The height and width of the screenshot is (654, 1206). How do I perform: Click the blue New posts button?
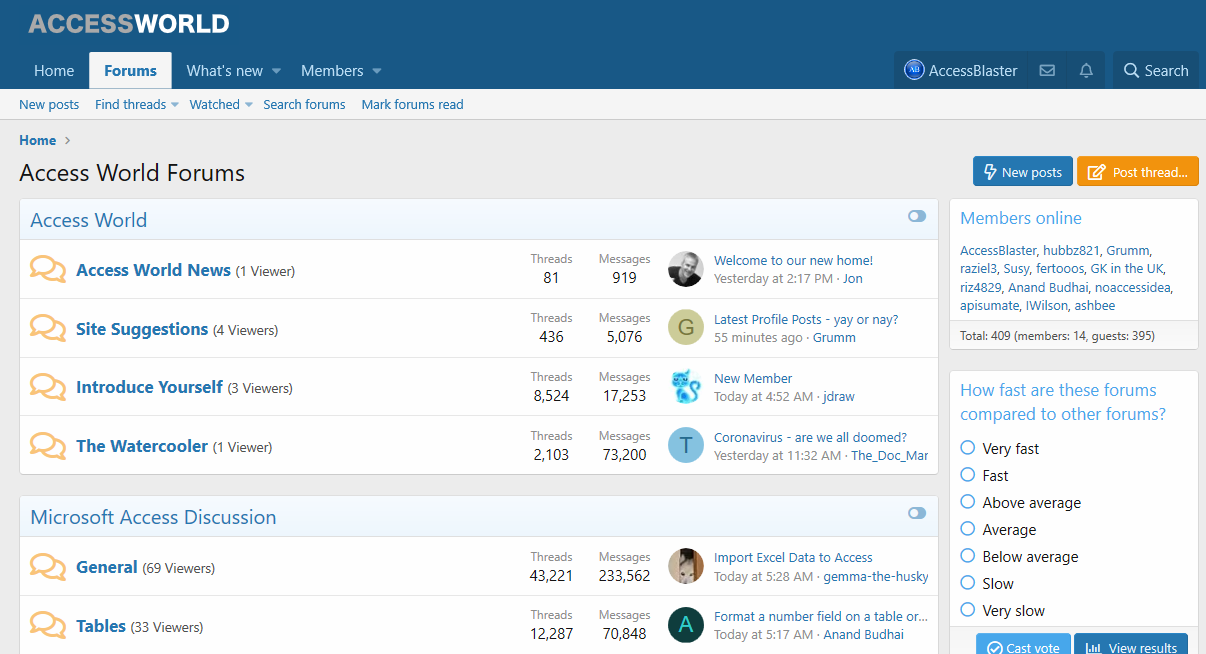[x=1023, y=172]
